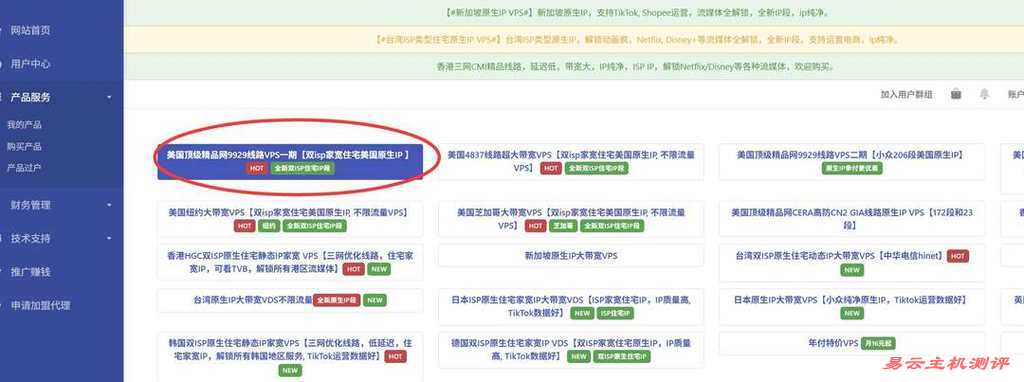The image size is (1024, 382).
Task: Select 年付特价VPS product tab
Action: tap(852, 343)
